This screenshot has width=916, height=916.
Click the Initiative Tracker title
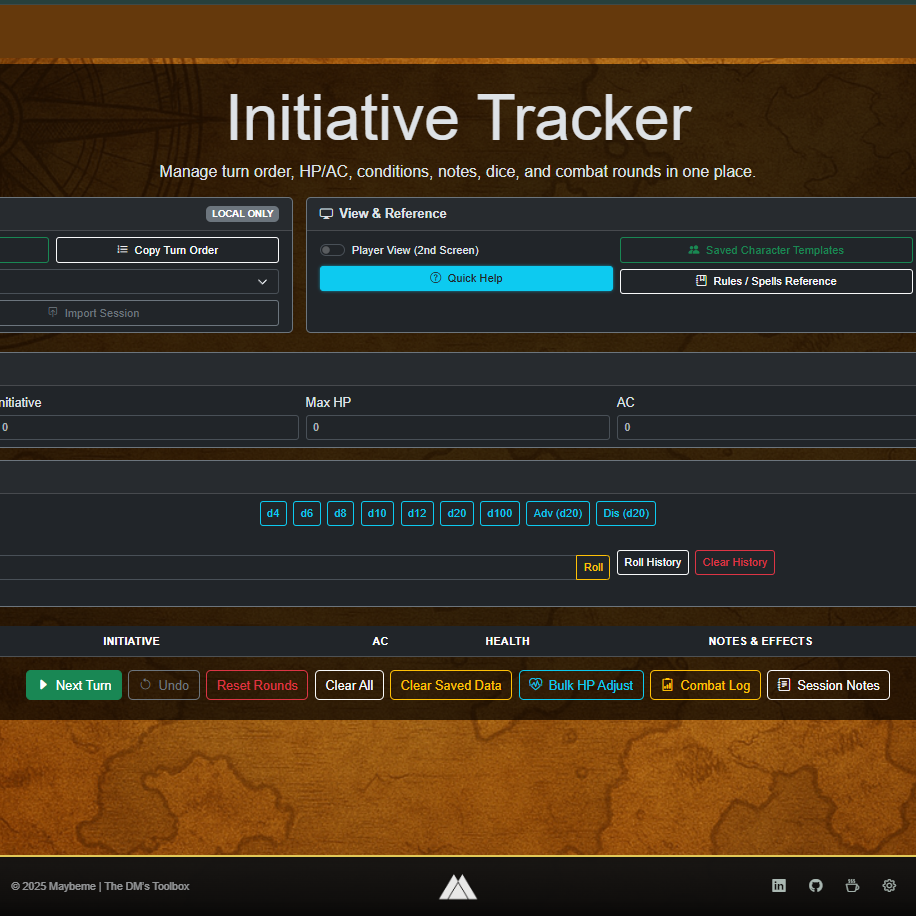pos(459,119)
